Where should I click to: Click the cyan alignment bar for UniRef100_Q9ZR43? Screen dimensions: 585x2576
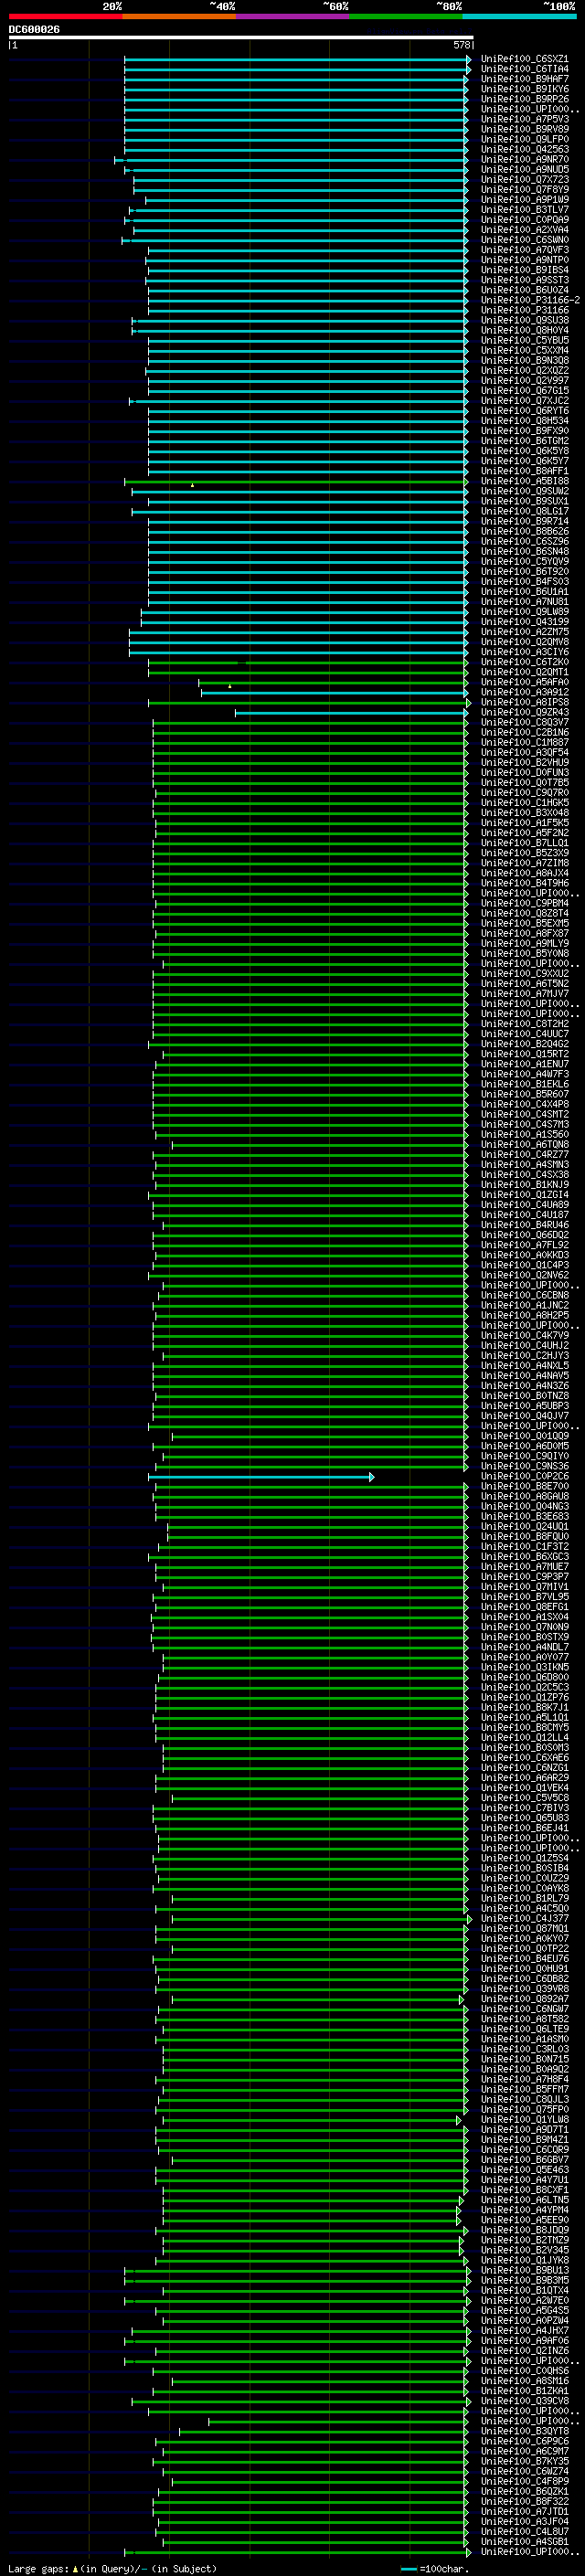point(350,713)
